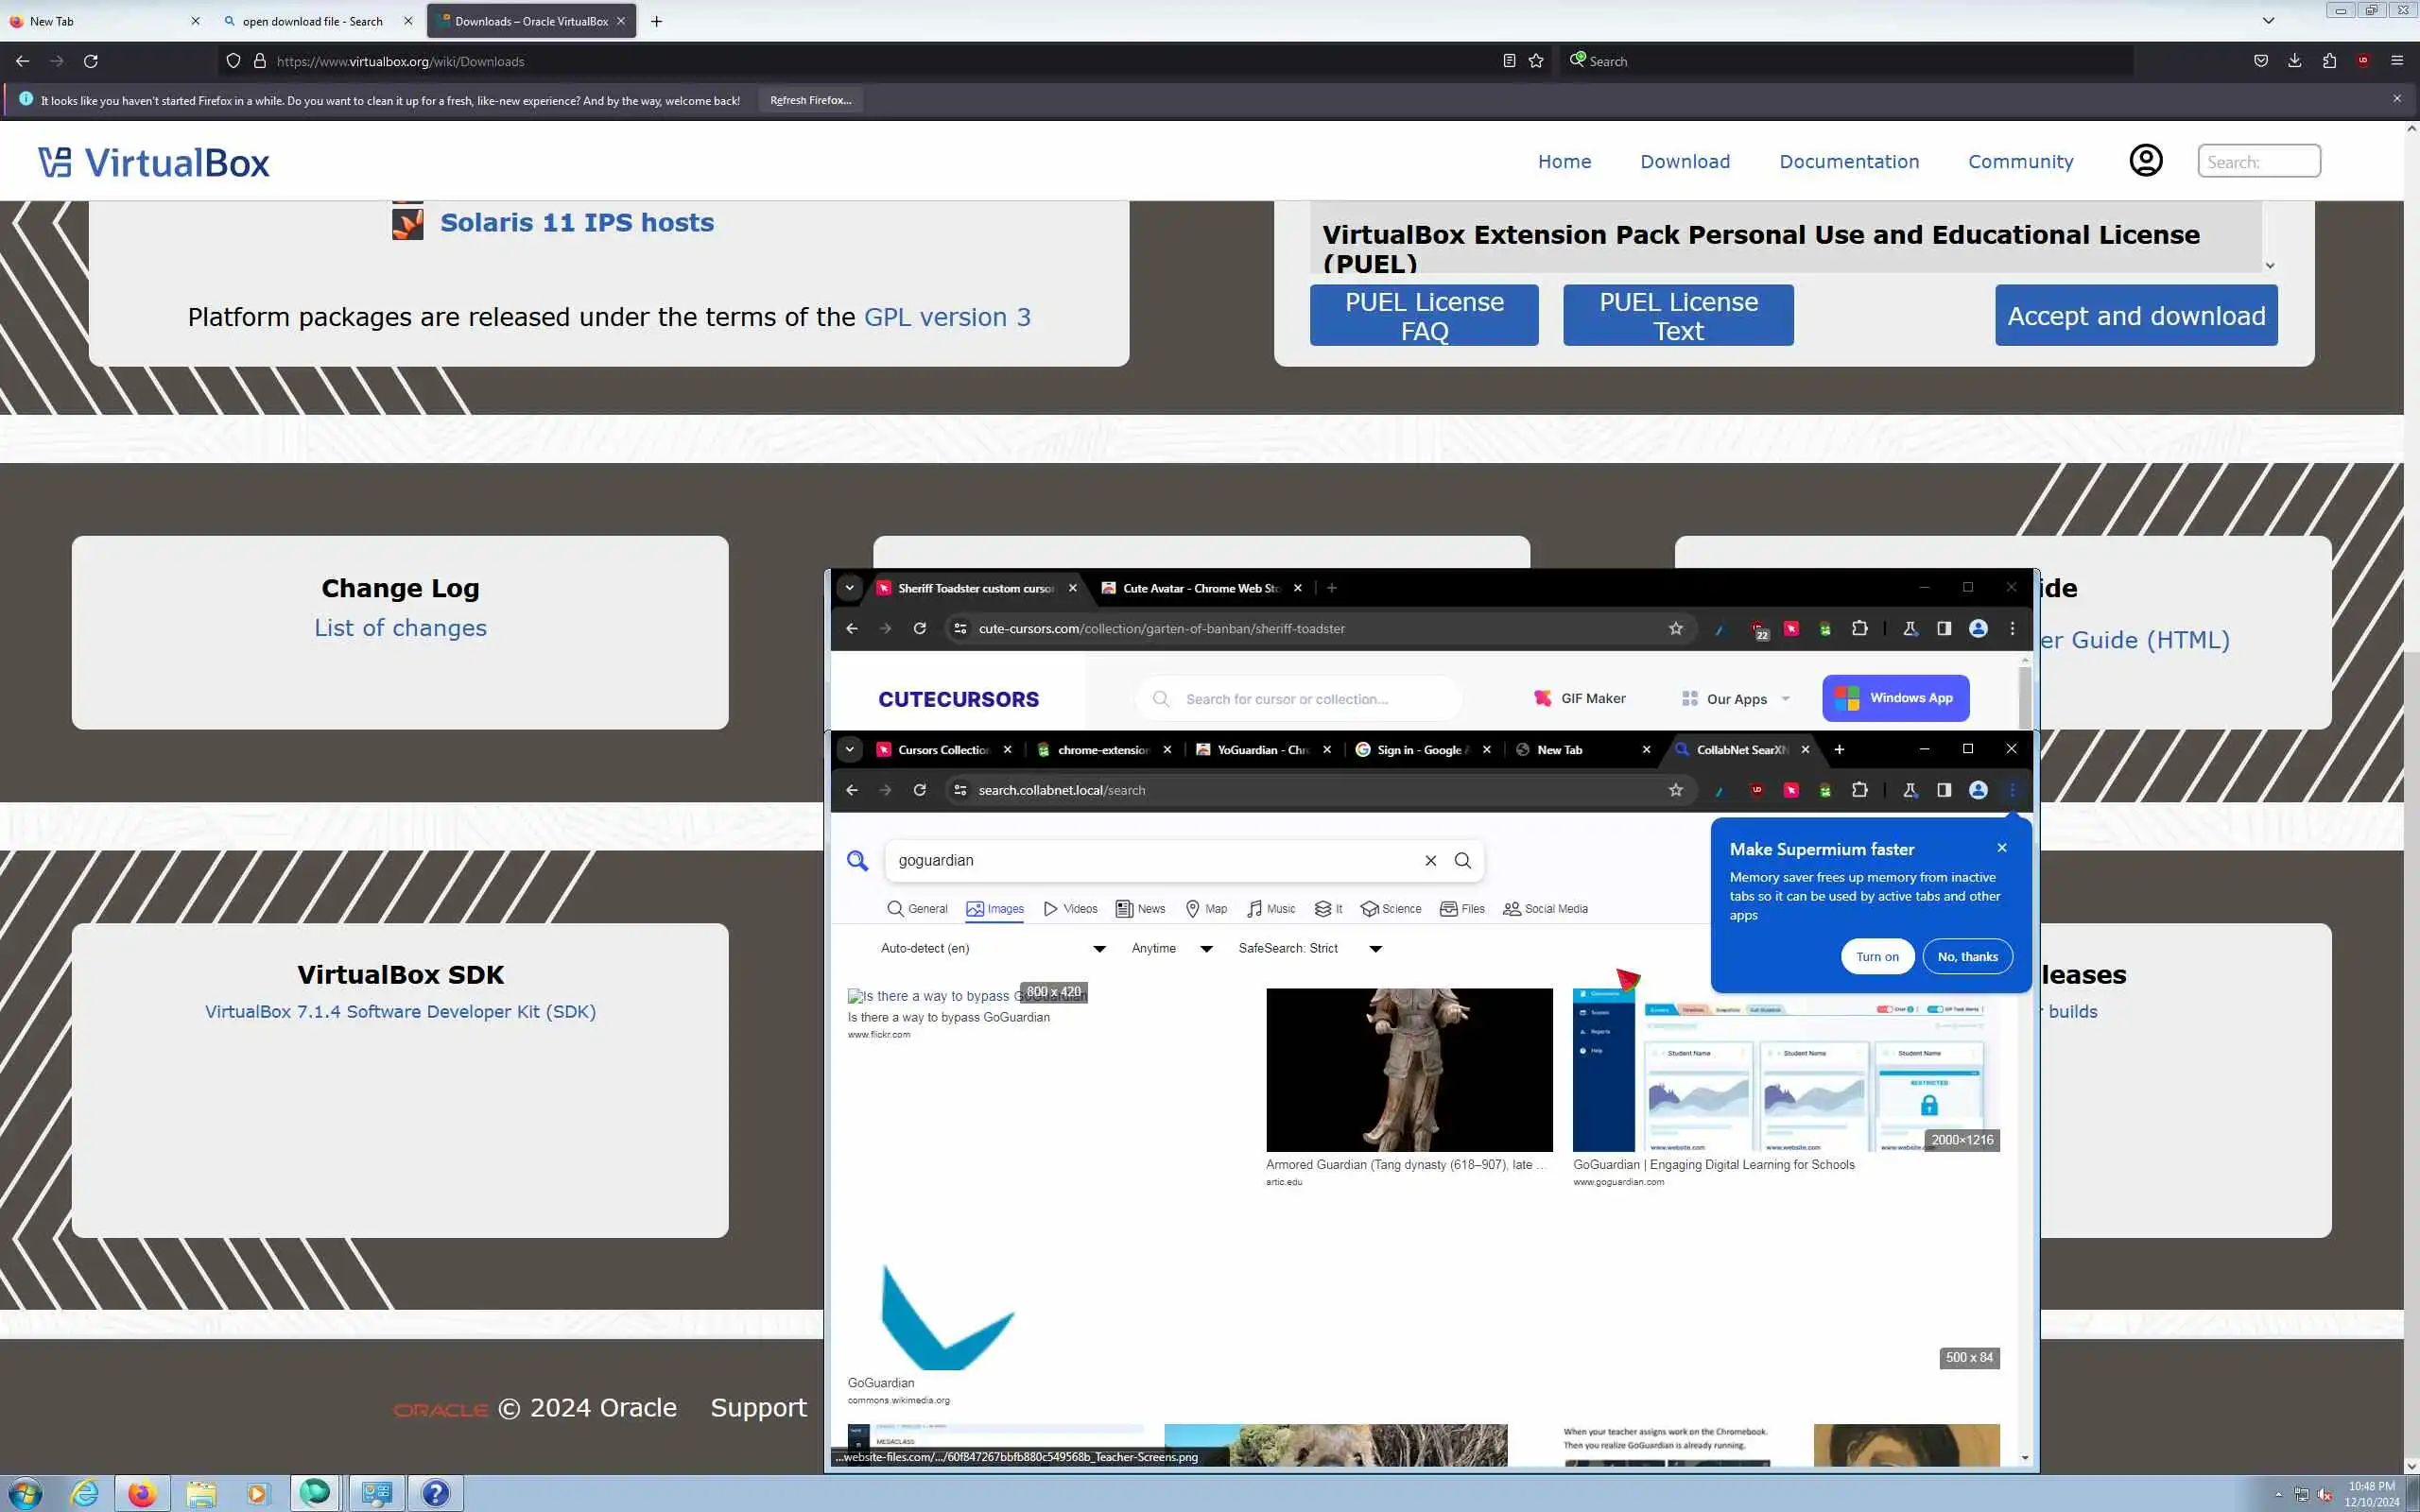
Task: Switch to the CollabNet SearXNG tab
Action: pyautogui.click(x=1740, y=750)
